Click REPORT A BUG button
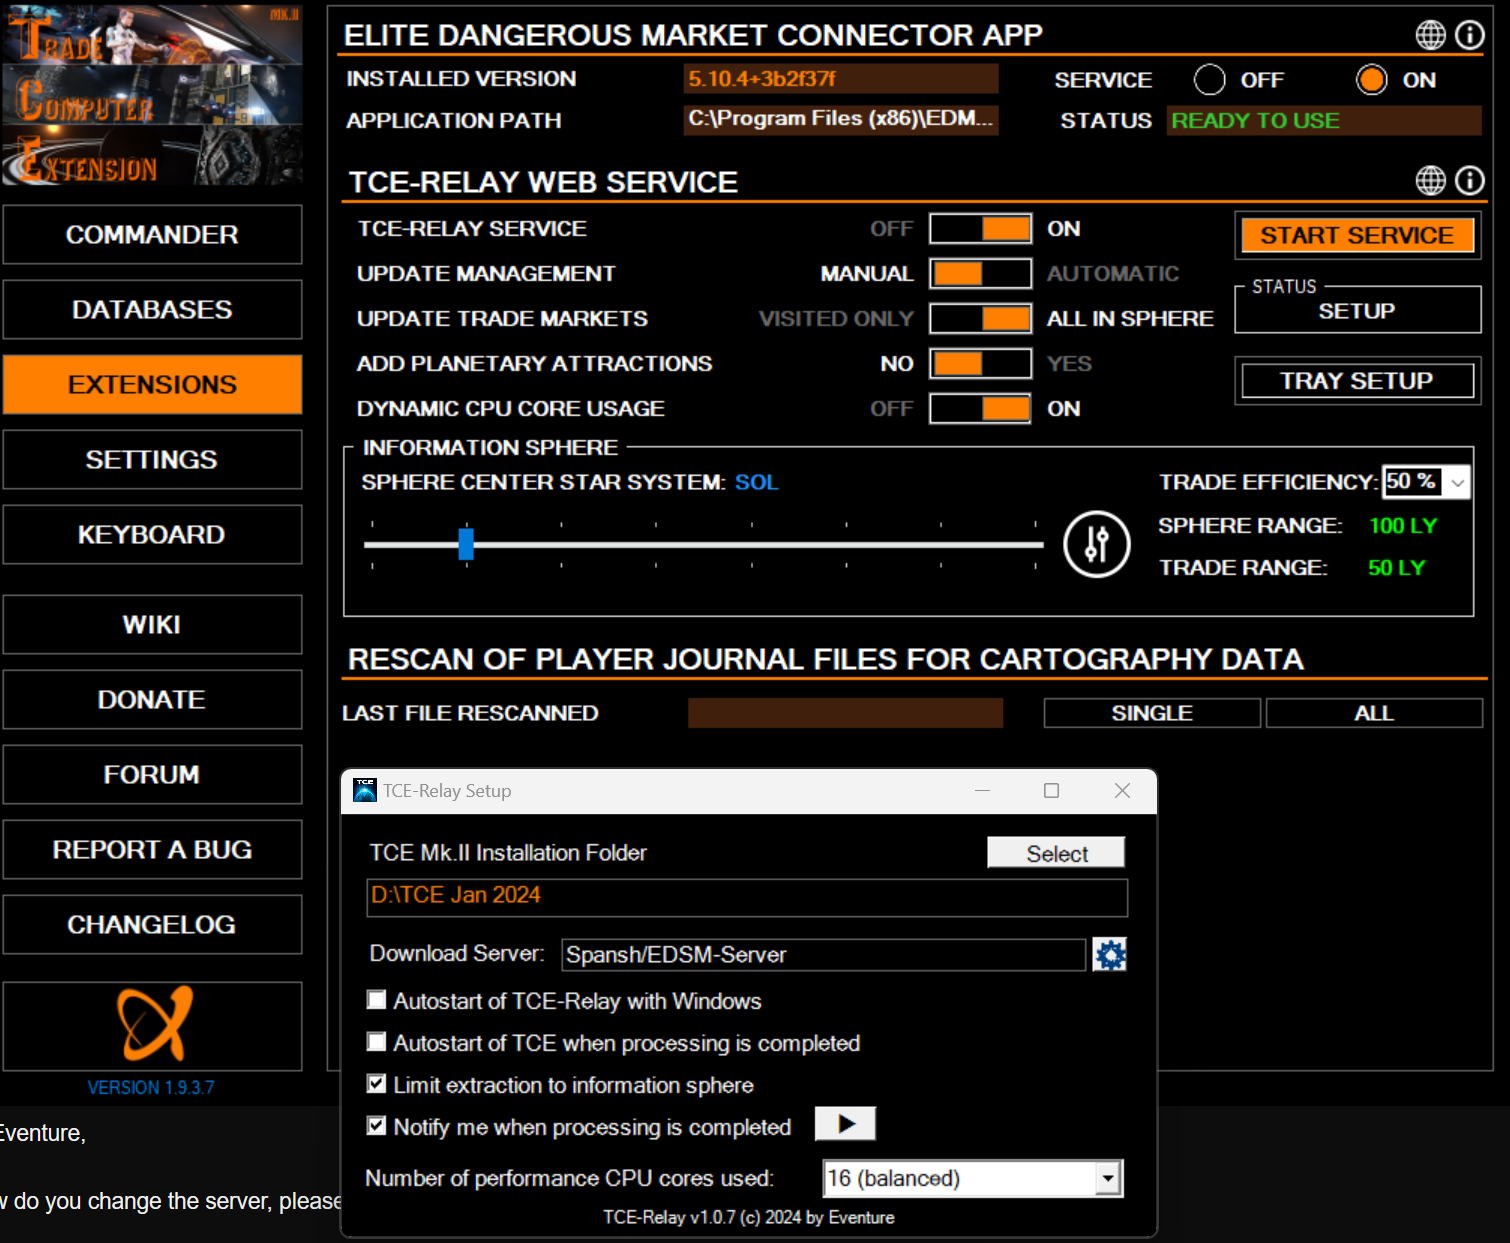Viewport: 1510px width, 1243px height. [x=152, y=849]
